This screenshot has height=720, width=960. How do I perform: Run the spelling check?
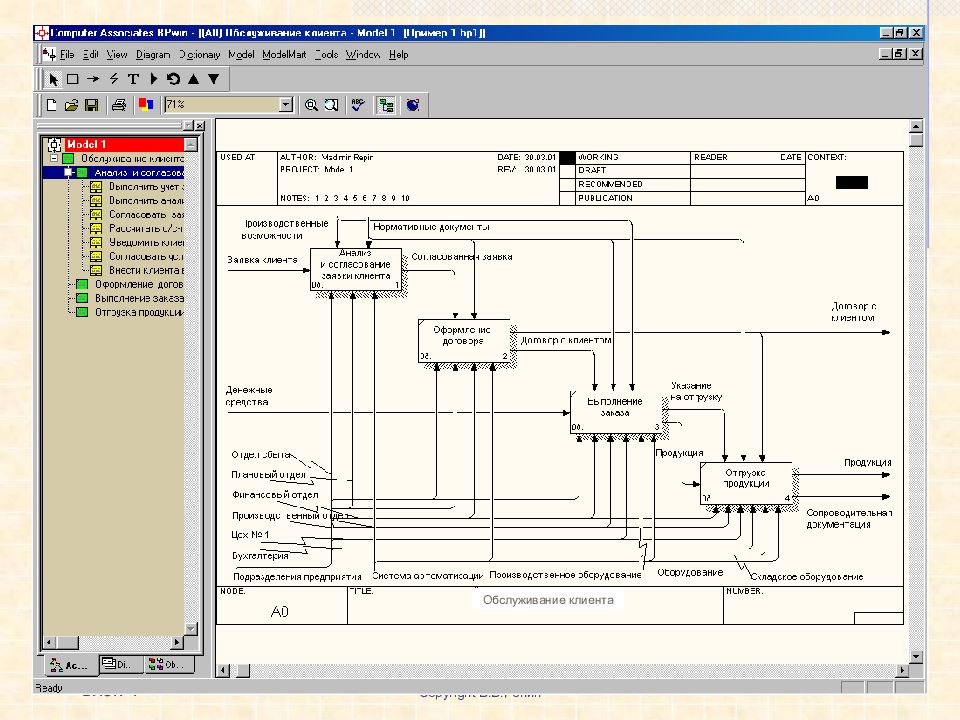click(358, 105)
